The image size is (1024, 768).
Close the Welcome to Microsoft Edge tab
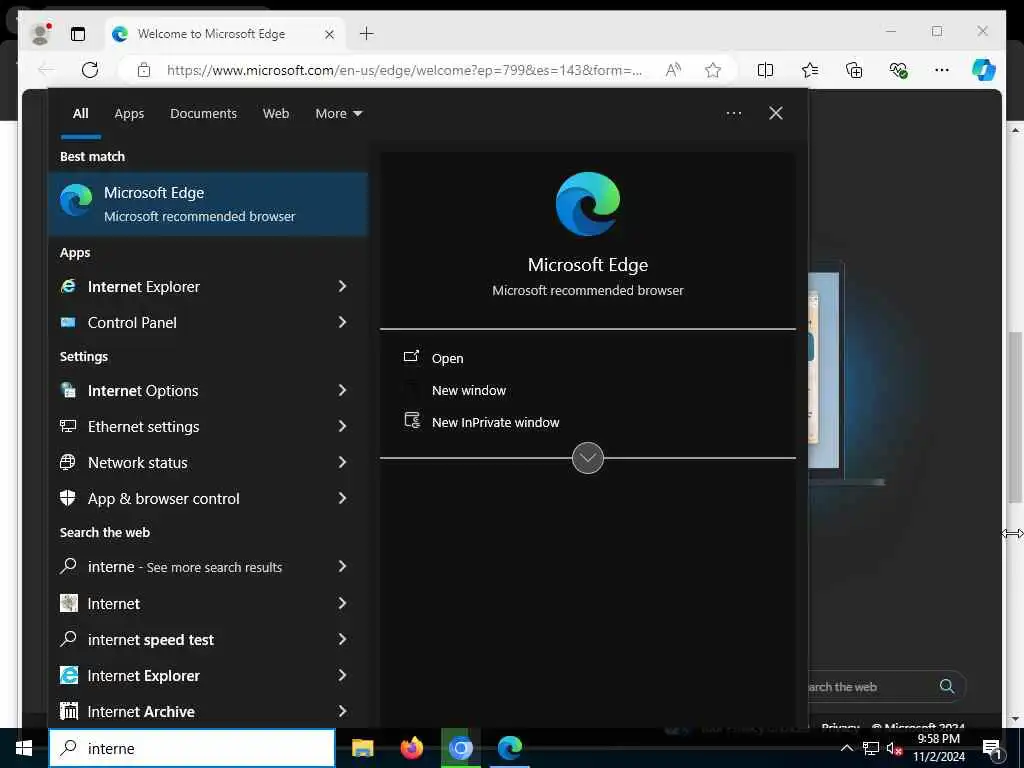click(x=330, y=34)
